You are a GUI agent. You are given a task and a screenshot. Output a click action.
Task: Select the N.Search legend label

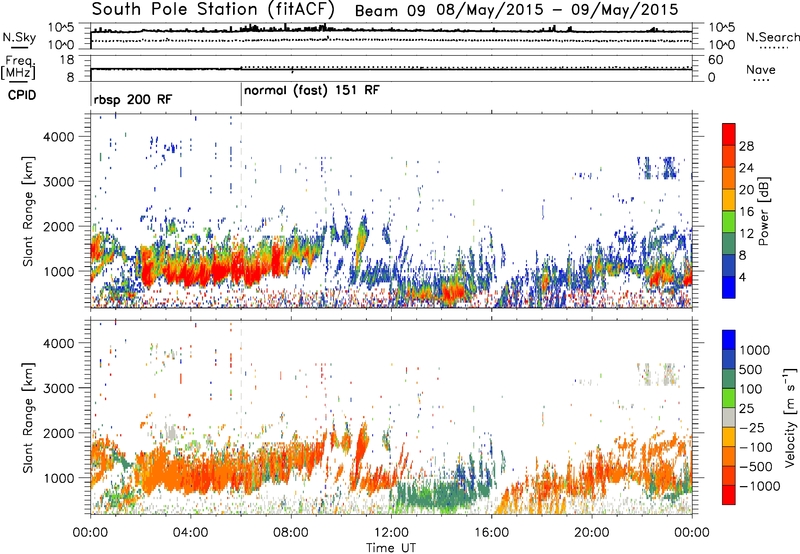pos(772,37)
